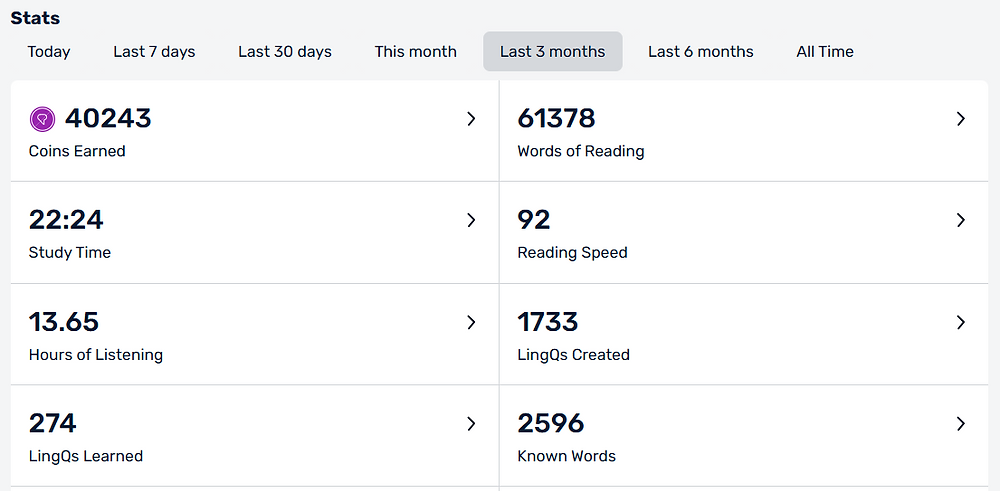The height and width of the screenshot is (491, 1000).
Task: Open the LingQs Created chevron arrow
Action: tap(960, 322)
